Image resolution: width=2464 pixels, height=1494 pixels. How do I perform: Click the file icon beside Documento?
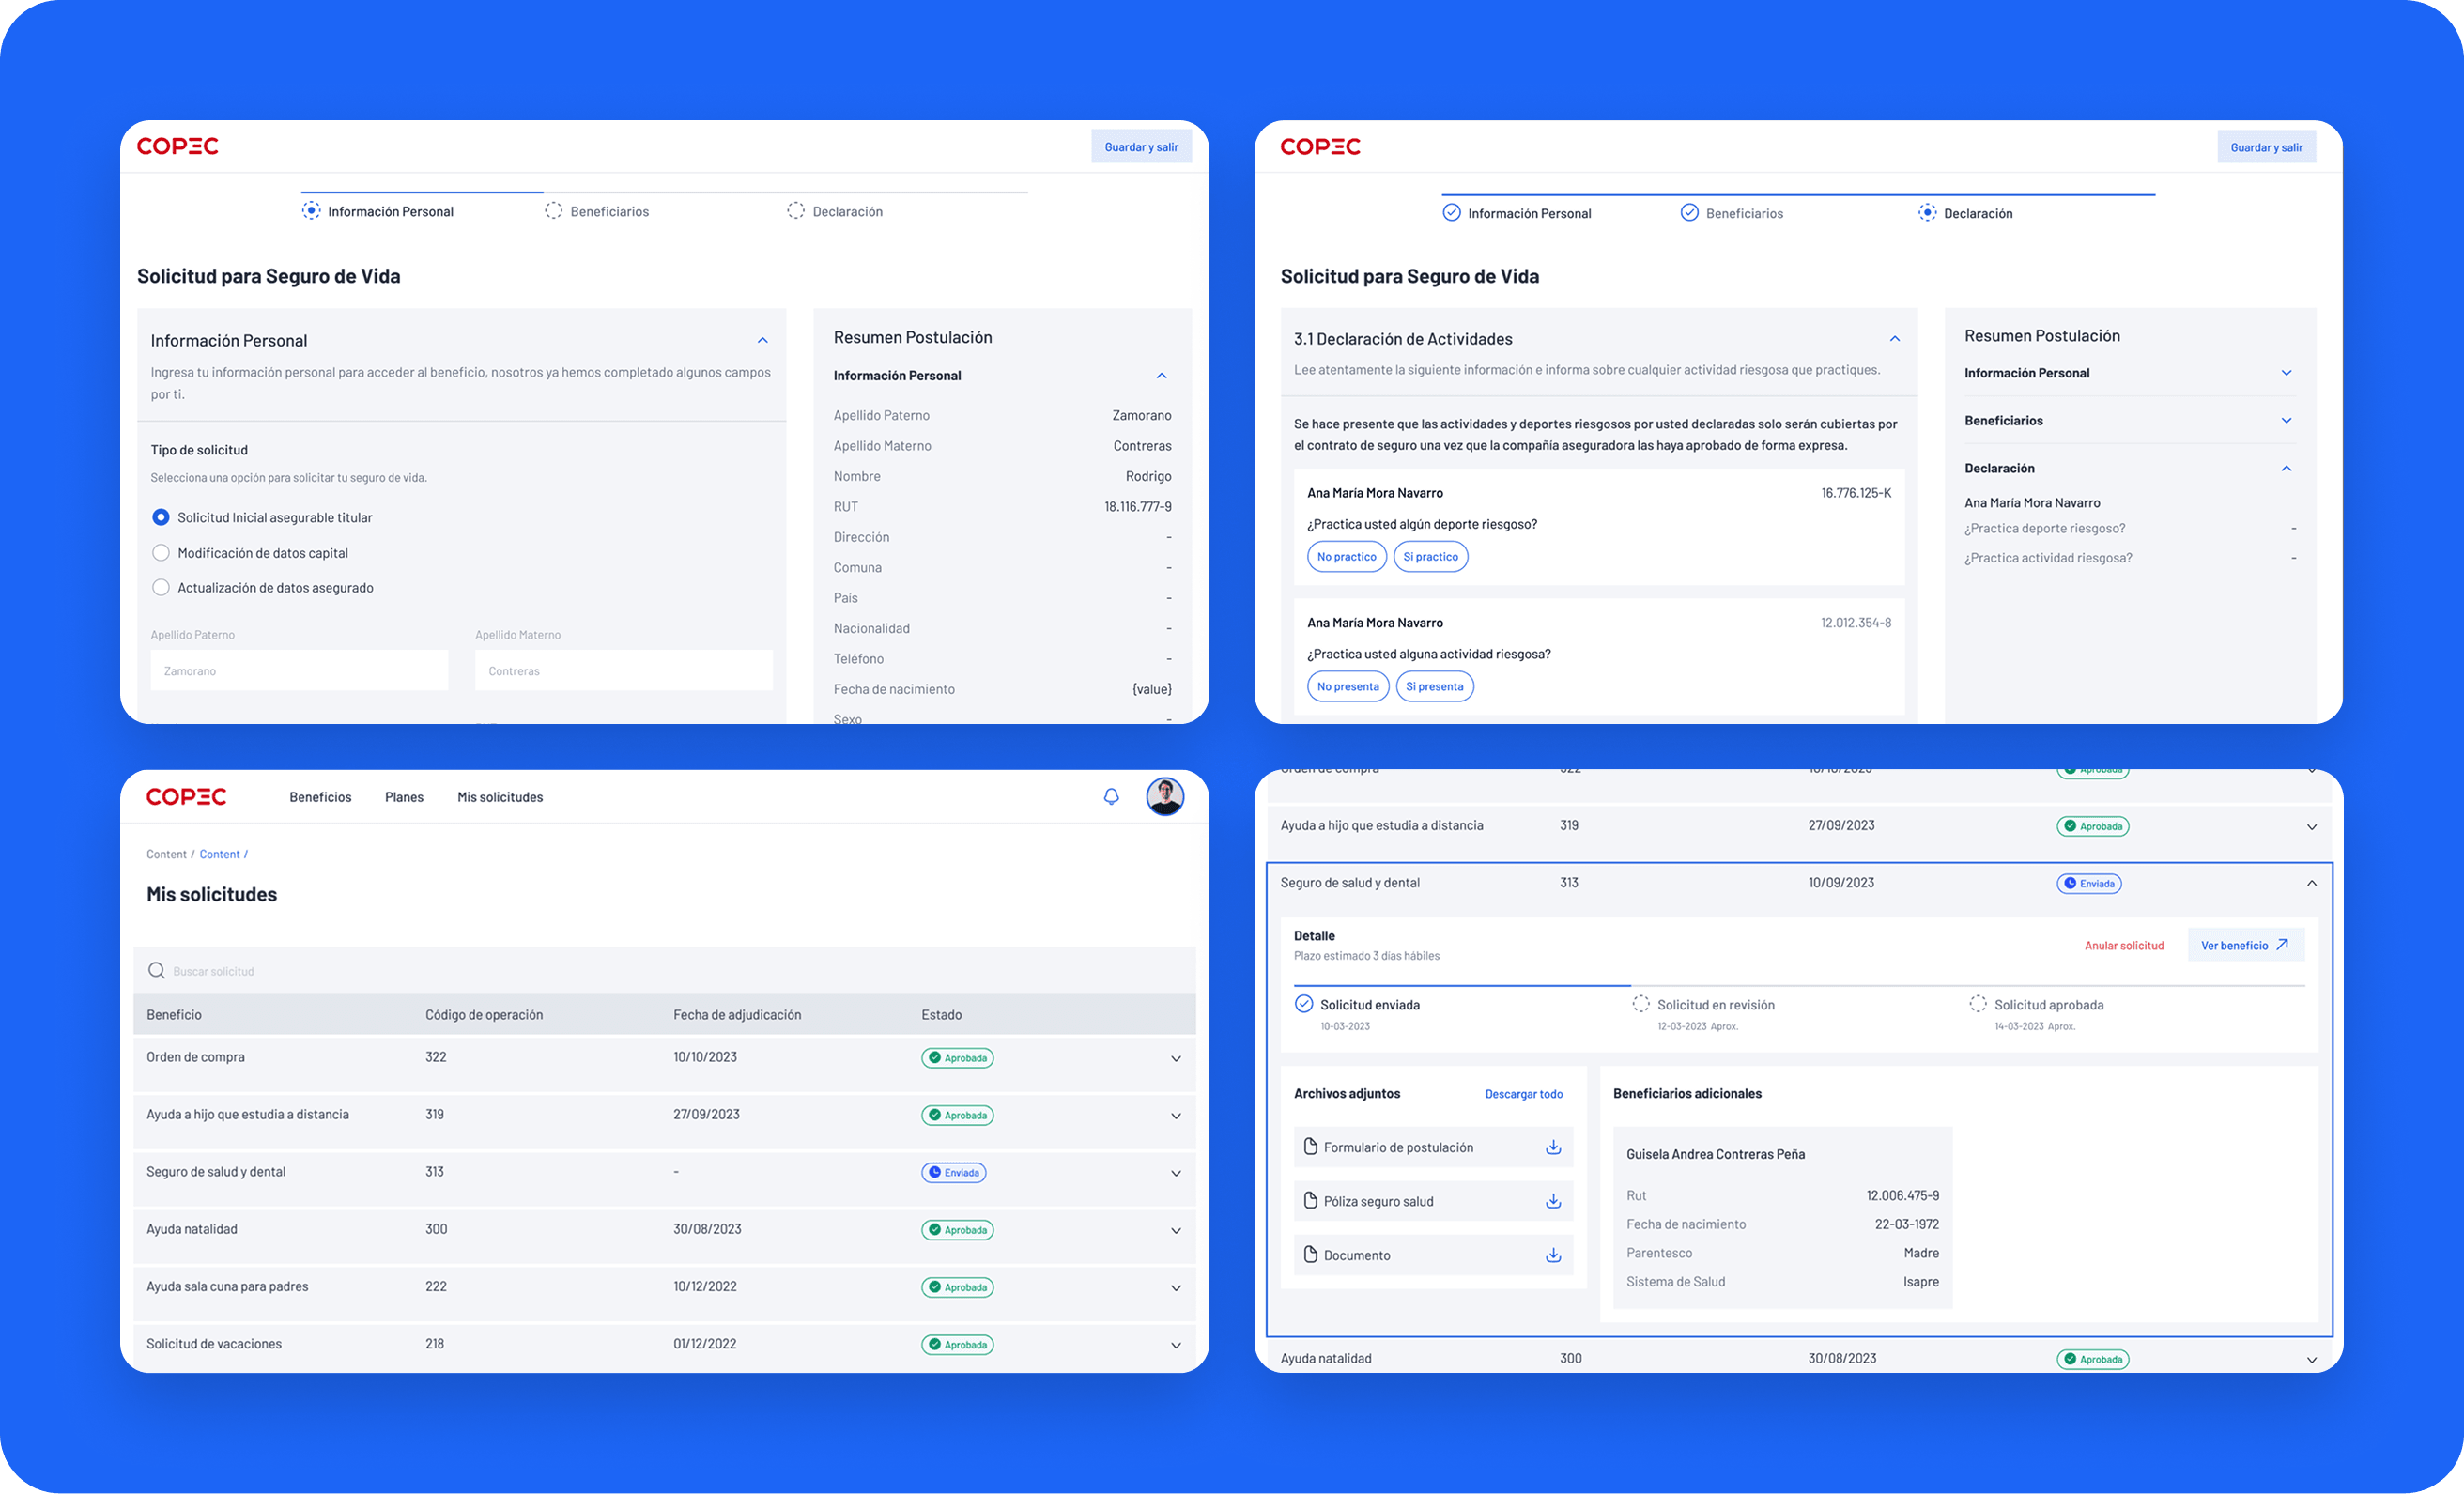1310,1254
